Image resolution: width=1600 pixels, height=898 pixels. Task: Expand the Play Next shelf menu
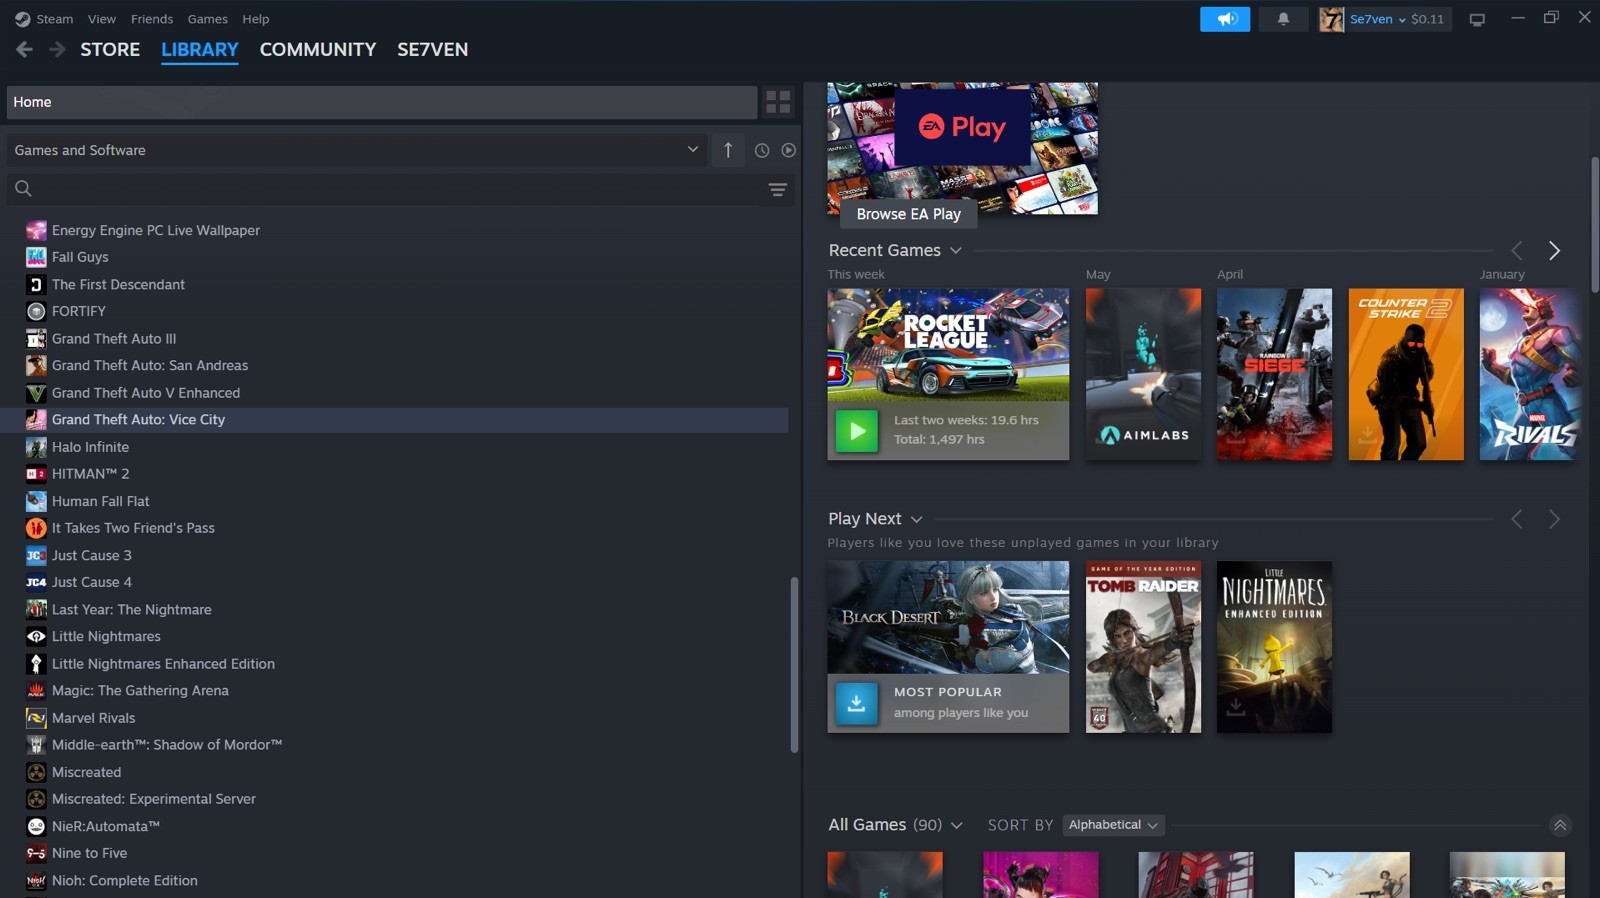coord(917,519)
